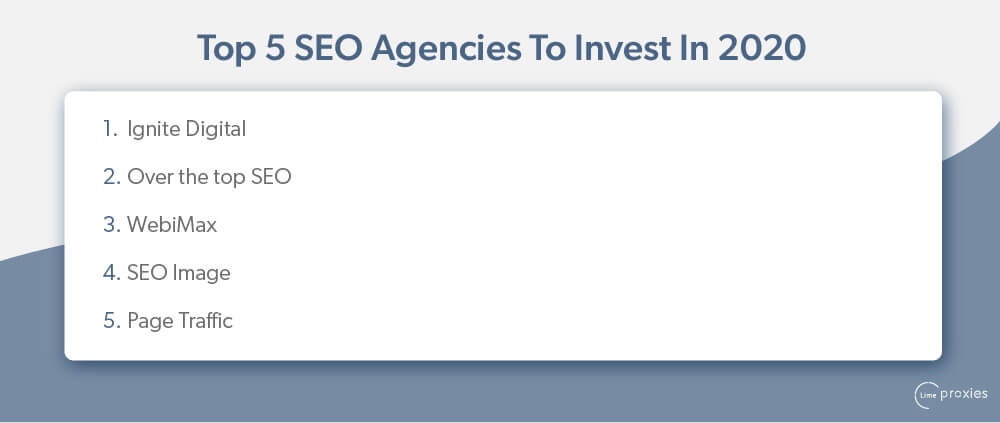
Task: Select the "Over the top SEO" entry
Action: point(209,177)
